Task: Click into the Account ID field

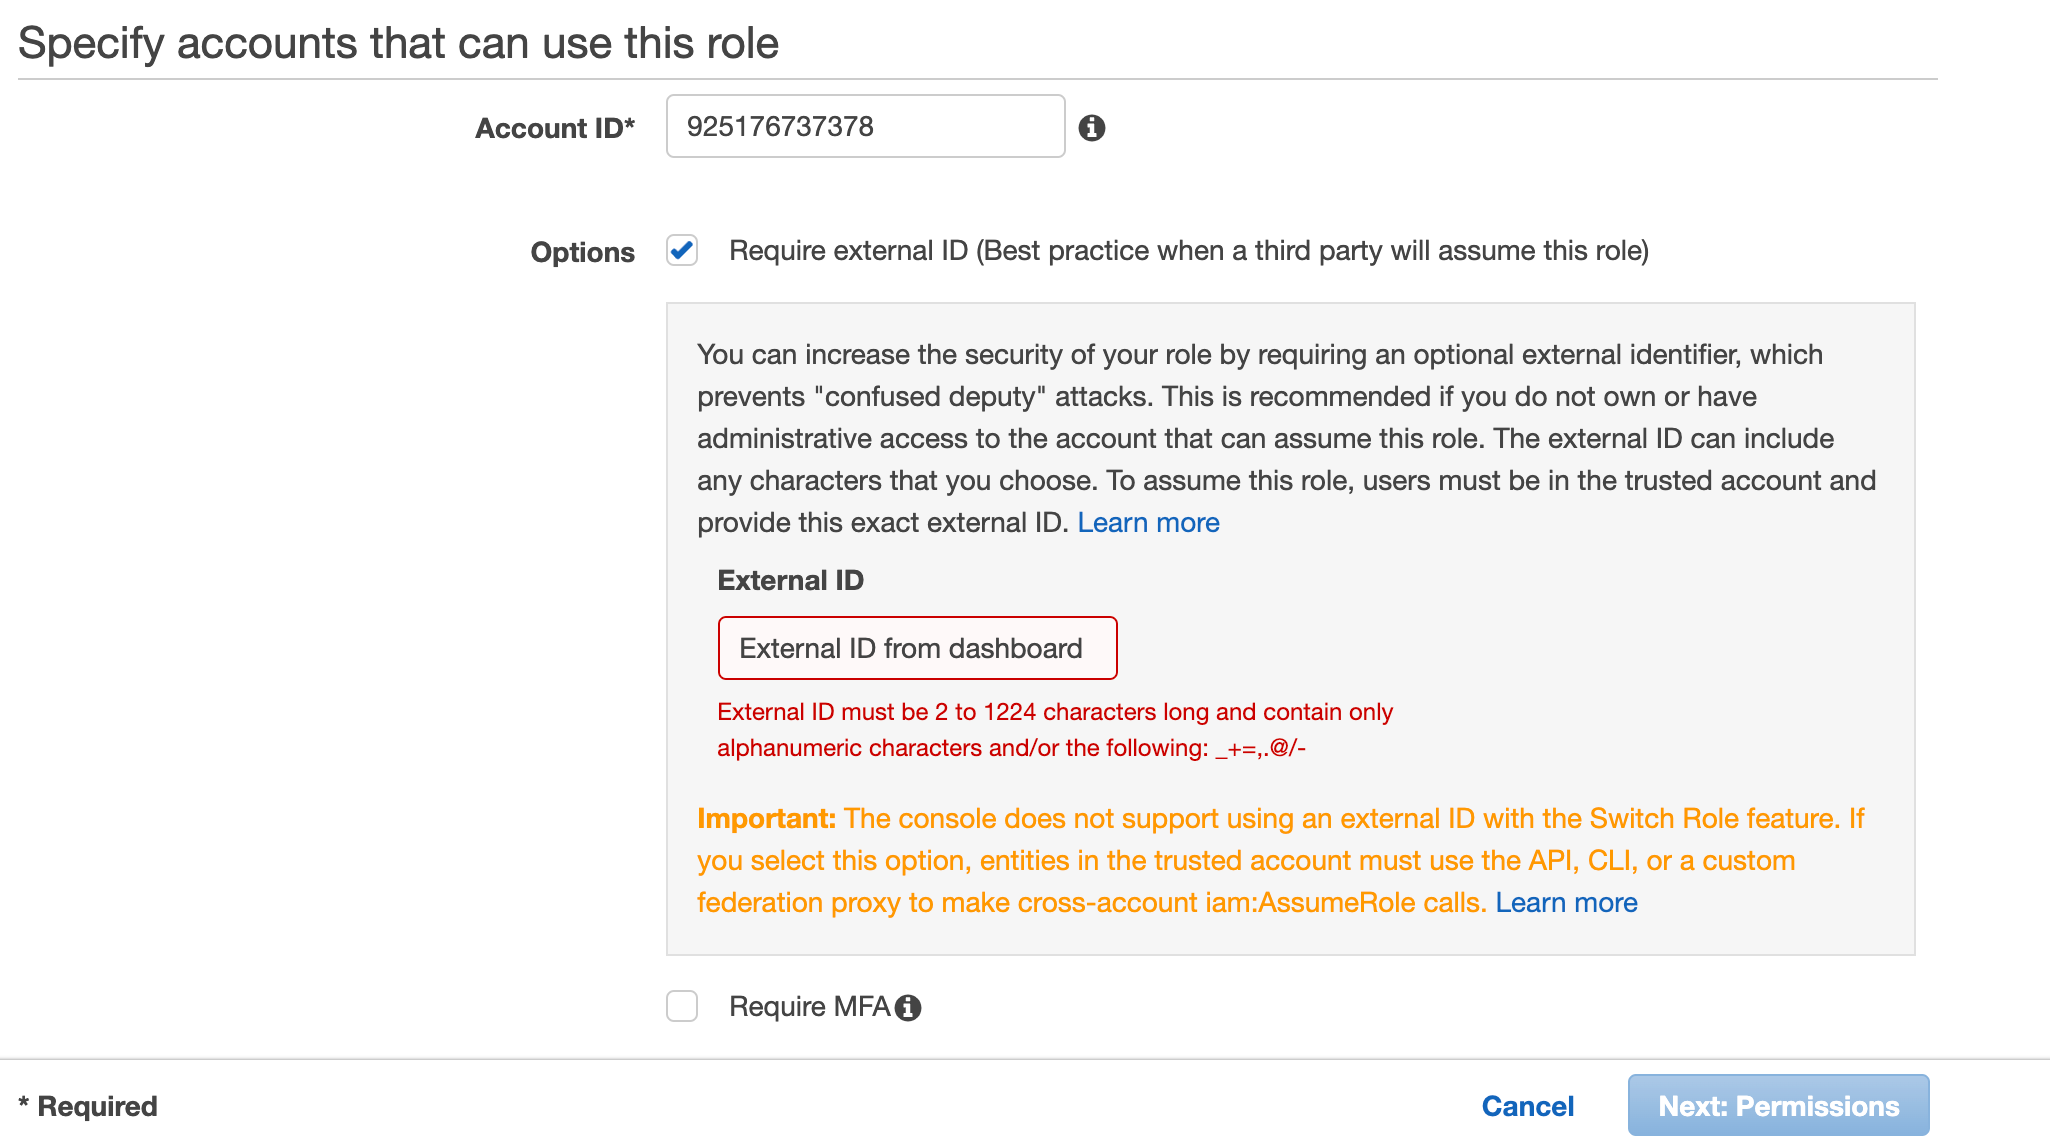Action: 864,126
